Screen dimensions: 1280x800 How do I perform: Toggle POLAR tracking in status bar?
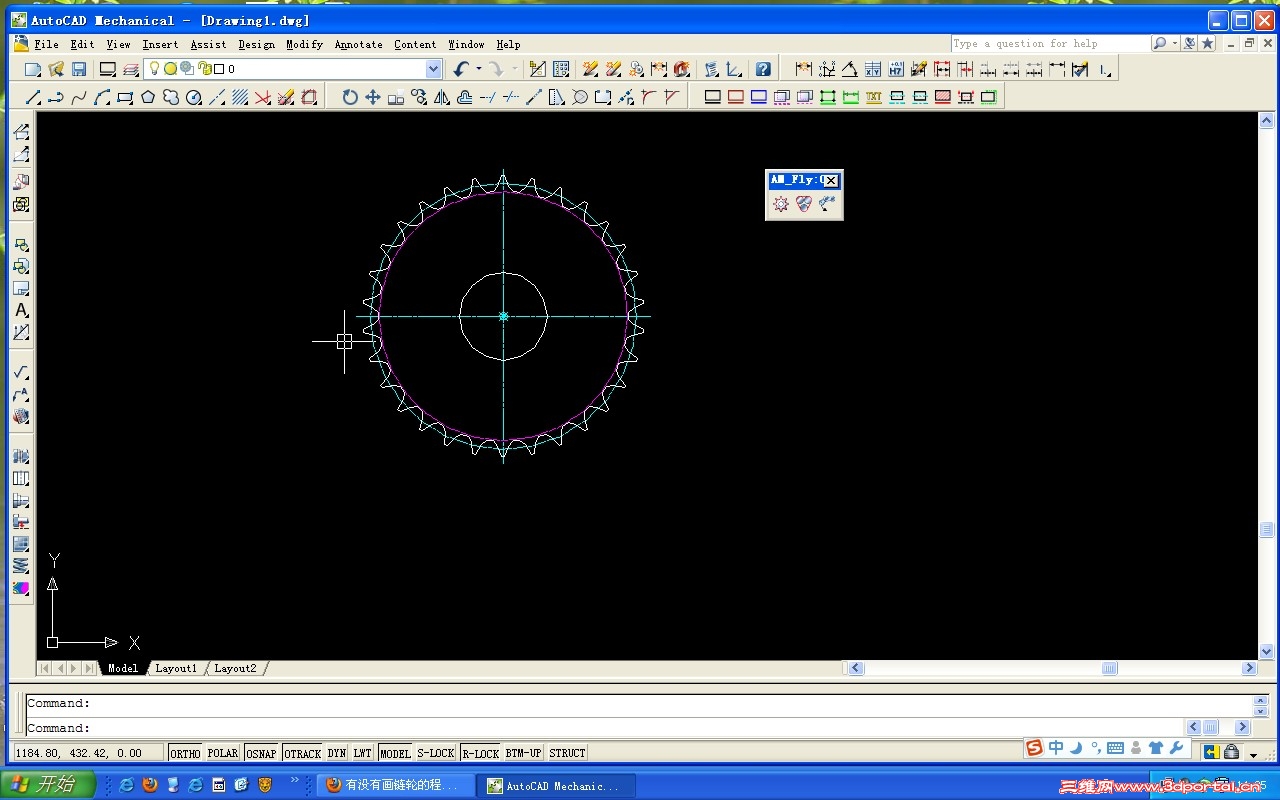(223, 753)
